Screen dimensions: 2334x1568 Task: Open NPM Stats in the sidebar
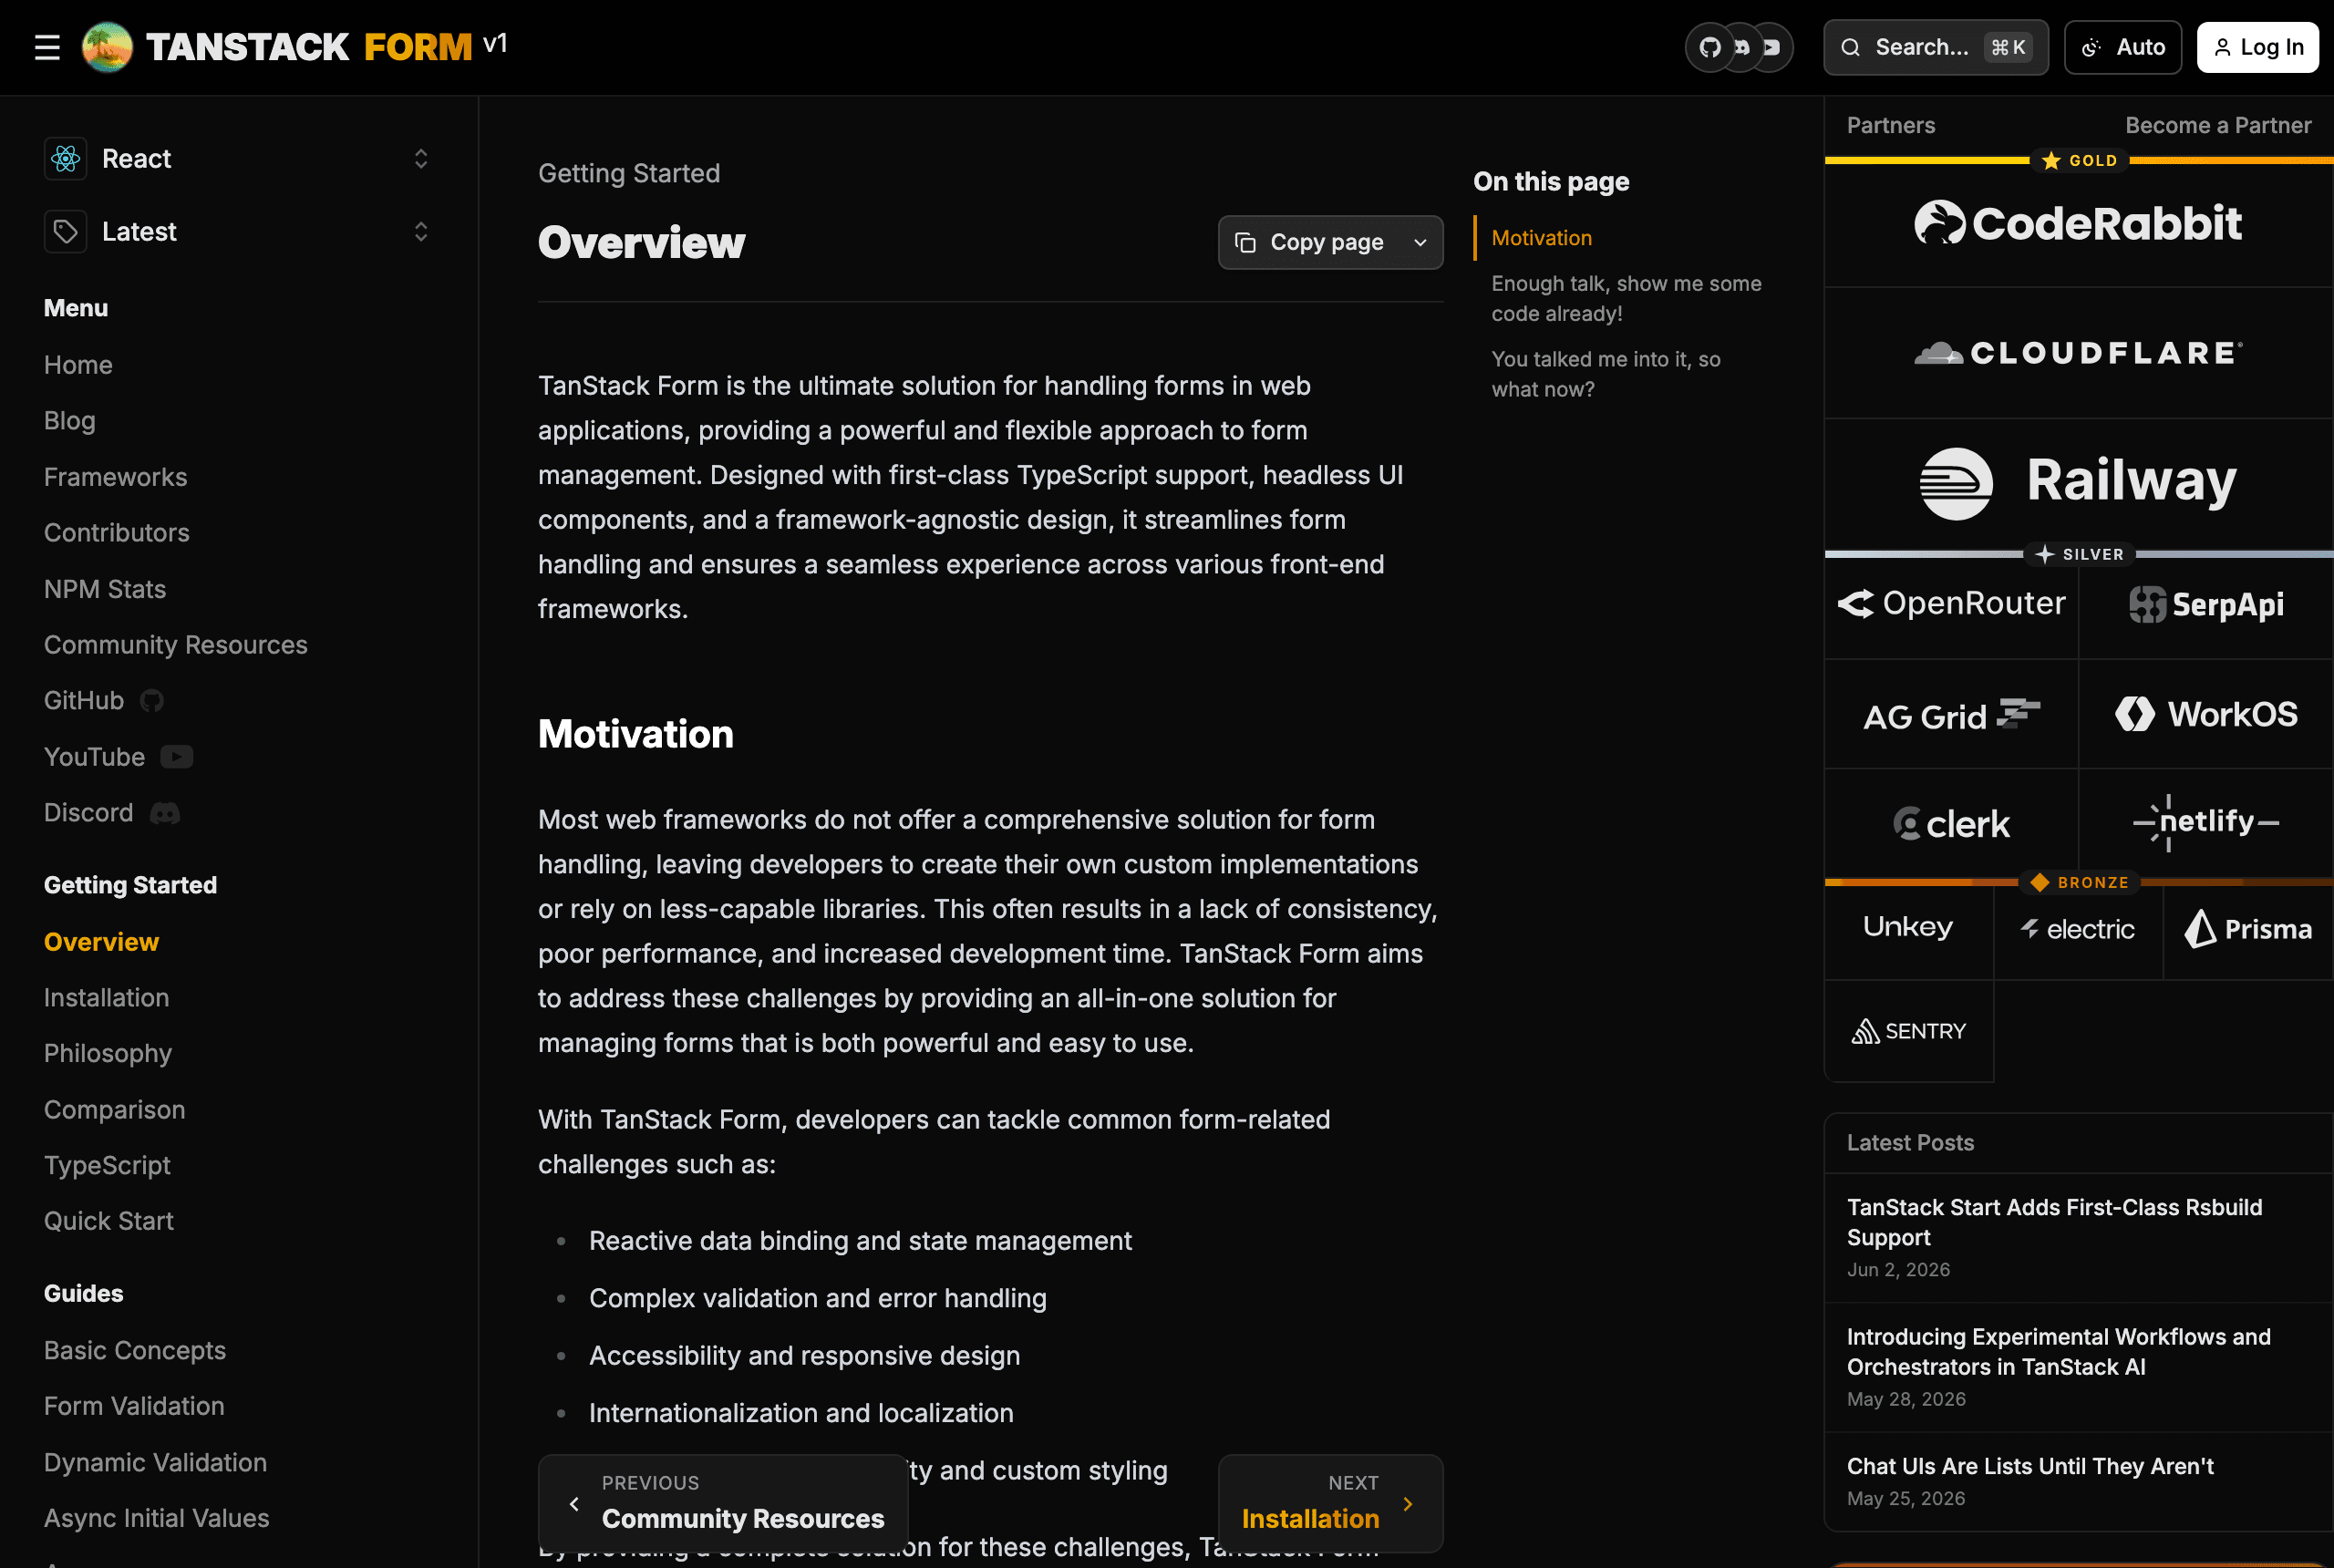coord(105,589)
